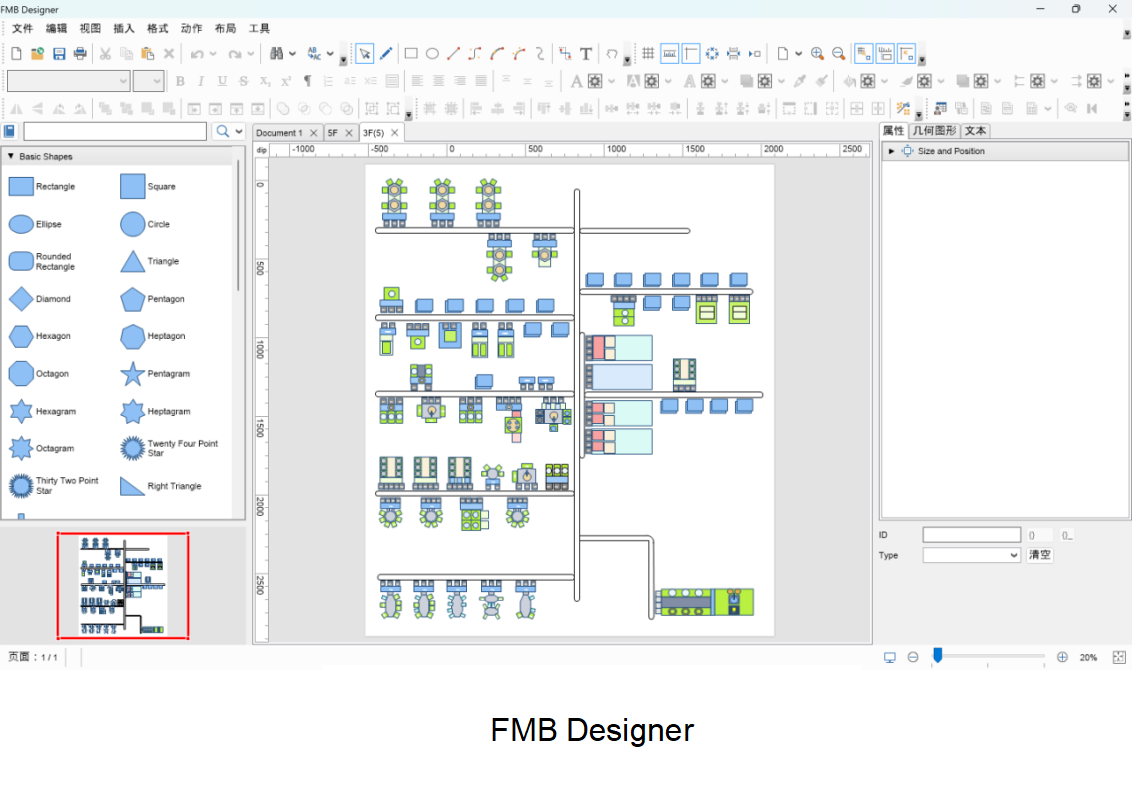
Task: Print the drawing with printer icon
Action: 80,53
